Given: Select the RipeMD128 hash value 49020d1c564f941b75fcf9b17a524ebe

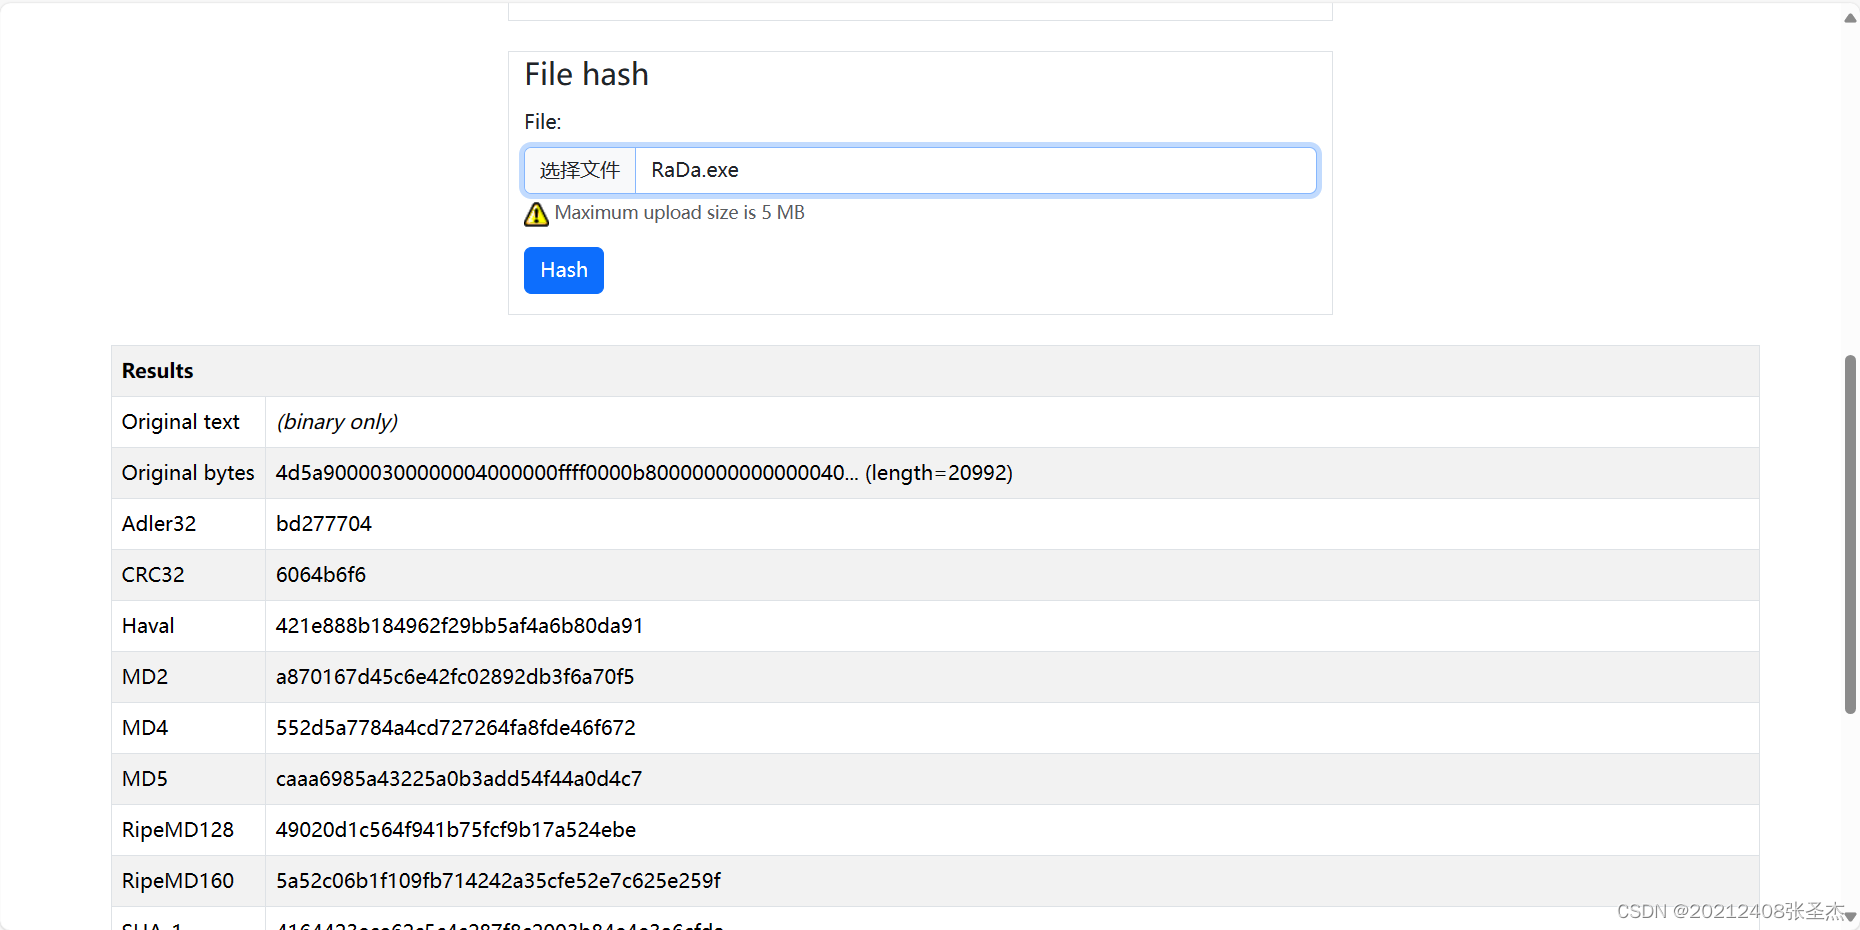Looking at the screenshot, I should click(x=456, y=830).
